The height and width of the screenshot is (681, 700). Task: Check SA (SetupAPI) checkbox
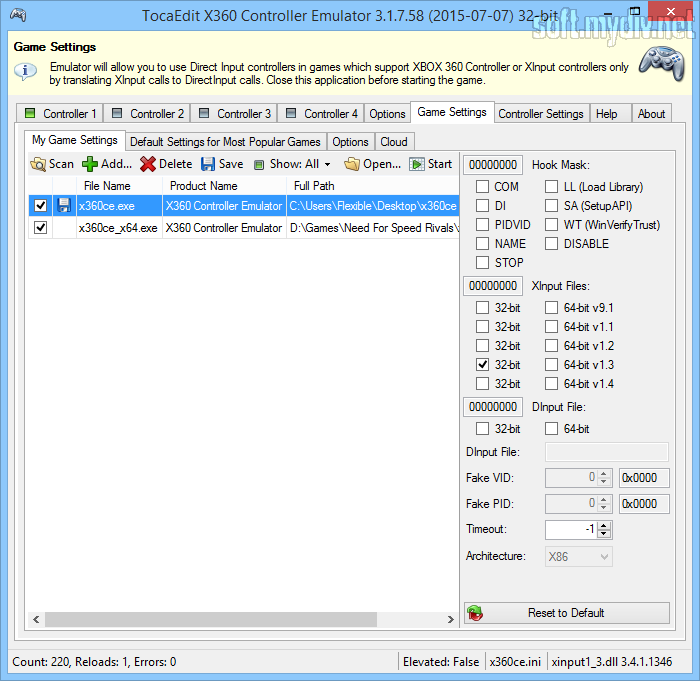pos(551,205)
